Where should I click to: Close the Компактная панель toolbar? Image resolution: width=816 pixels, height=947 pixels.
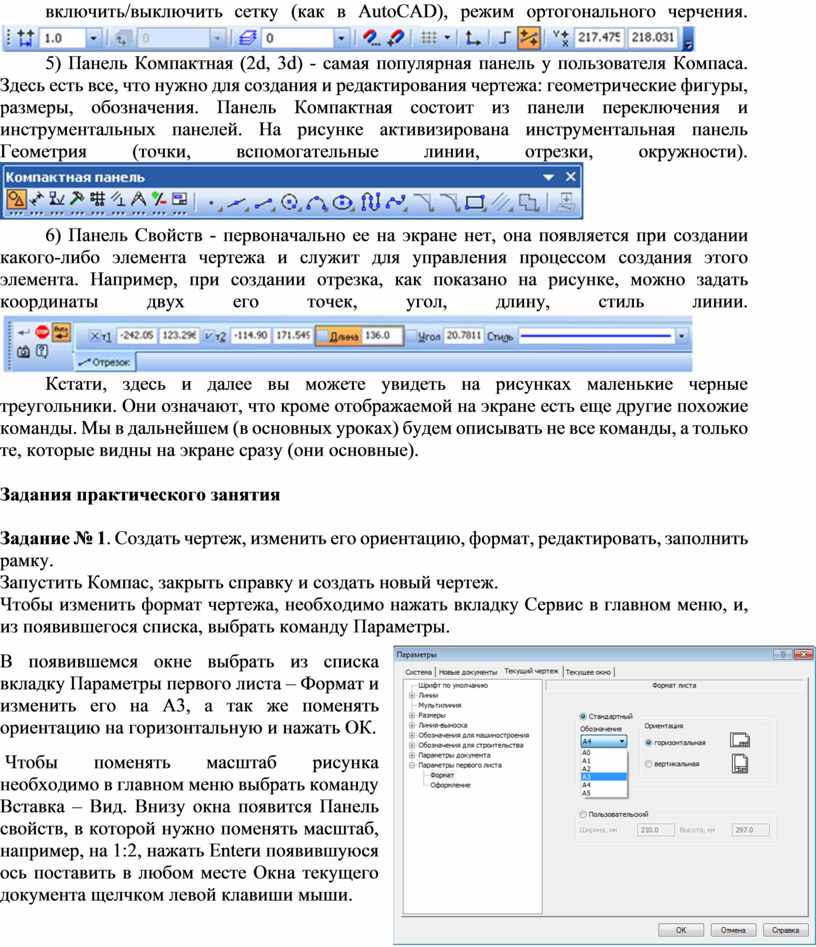click(x=571, y=176)
